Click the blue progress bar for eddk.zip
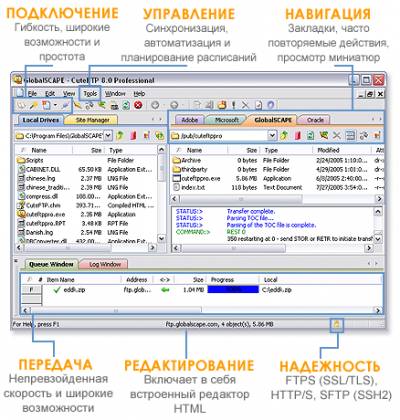The image size is (400, 420). point(233,289)
